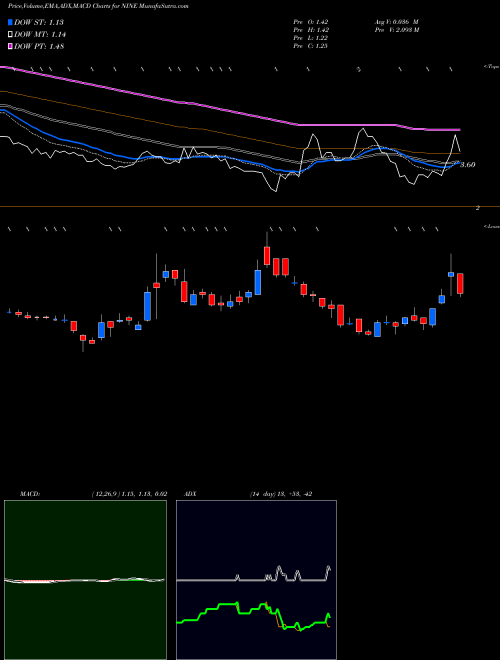
Task: Open the MACD indicator chart panel
Action: click(x=85, y=580)
